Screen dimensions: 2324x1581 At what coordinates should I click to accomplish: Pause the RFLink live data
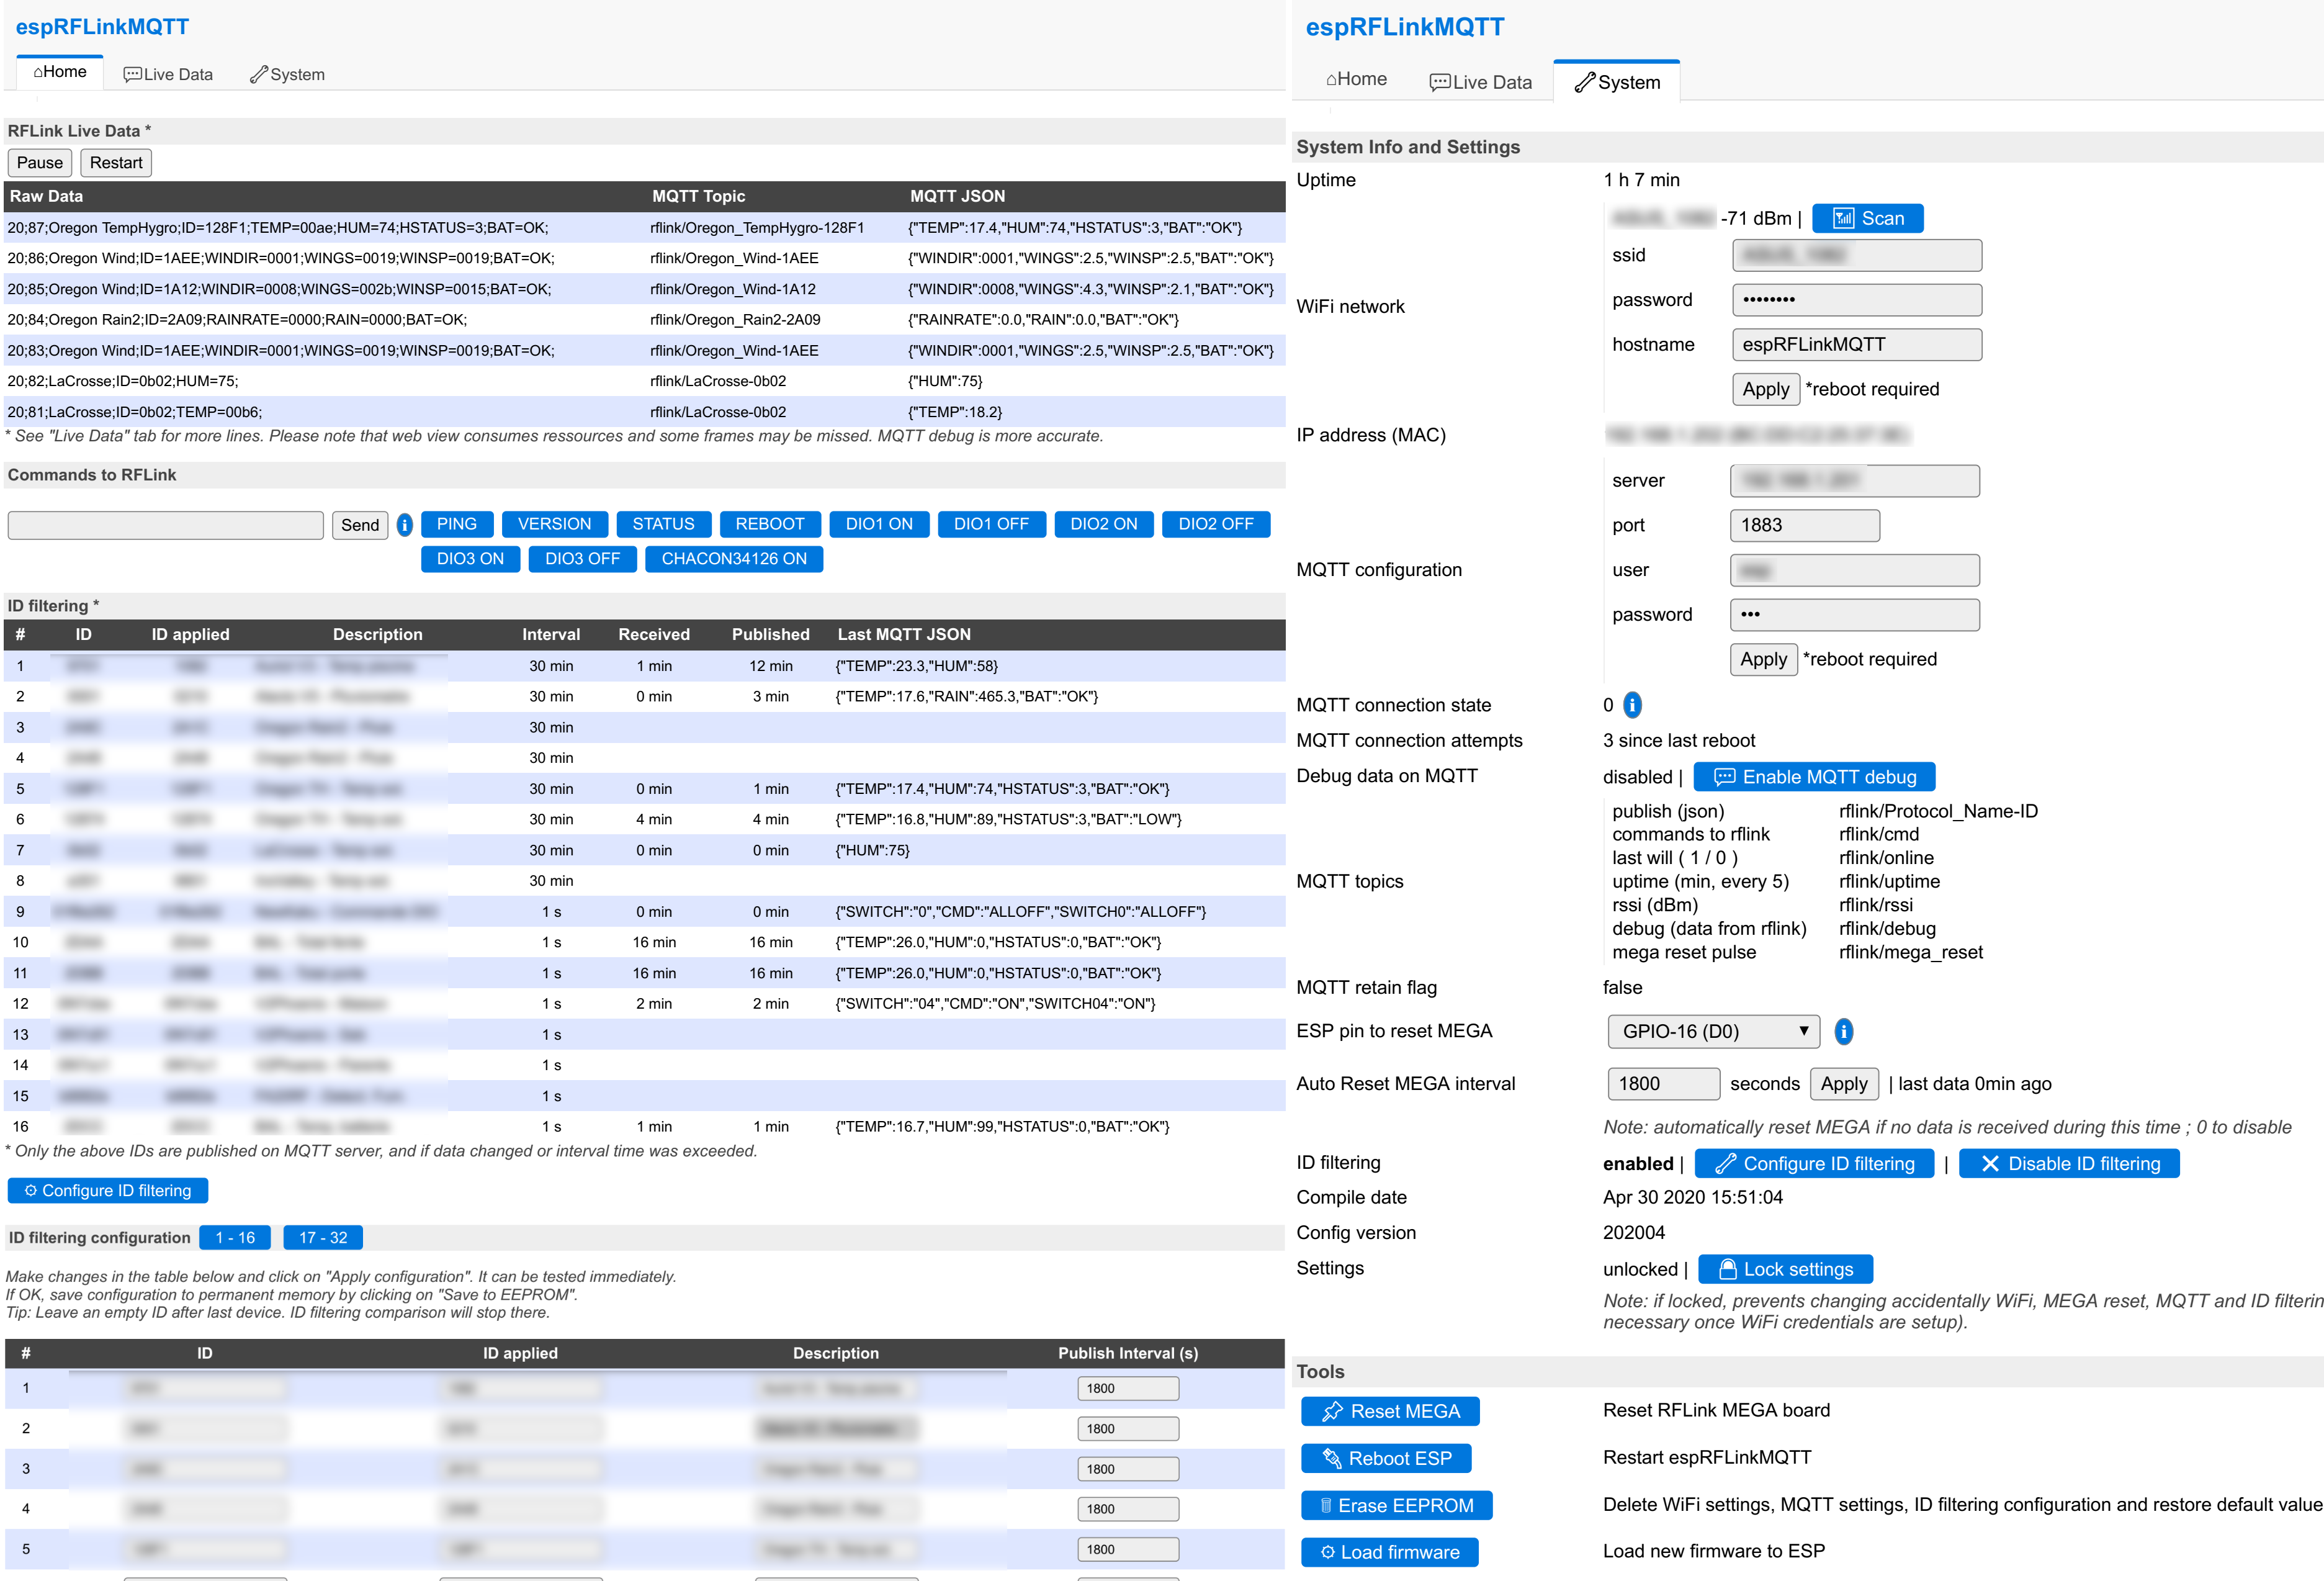click(39, 162)
